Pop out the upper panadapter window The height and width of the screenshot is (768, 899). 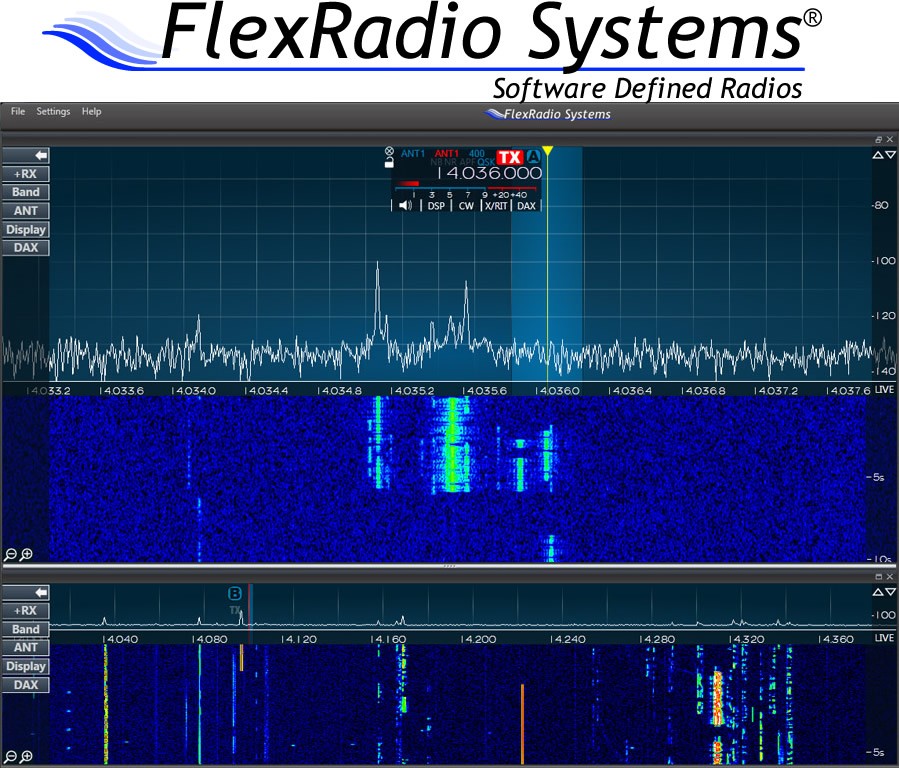tap(879, 139)
